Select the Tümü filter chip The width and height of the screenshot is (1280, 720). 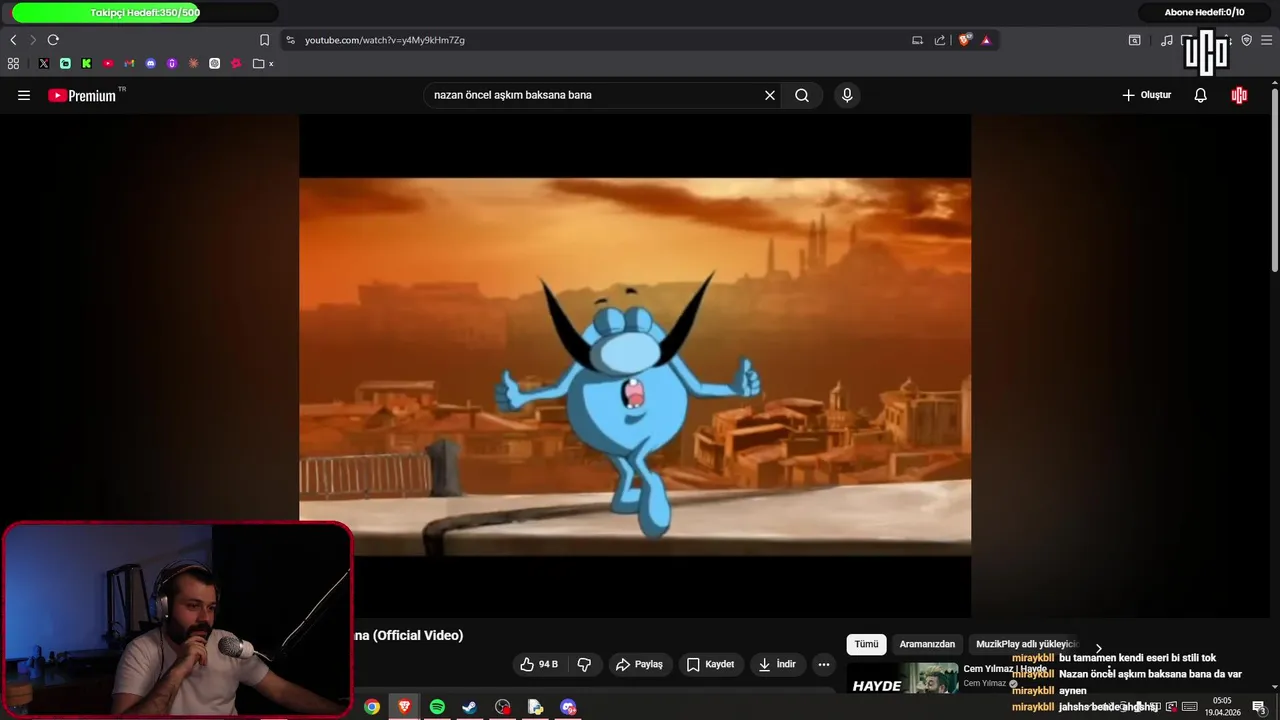(x=866, y=644)
